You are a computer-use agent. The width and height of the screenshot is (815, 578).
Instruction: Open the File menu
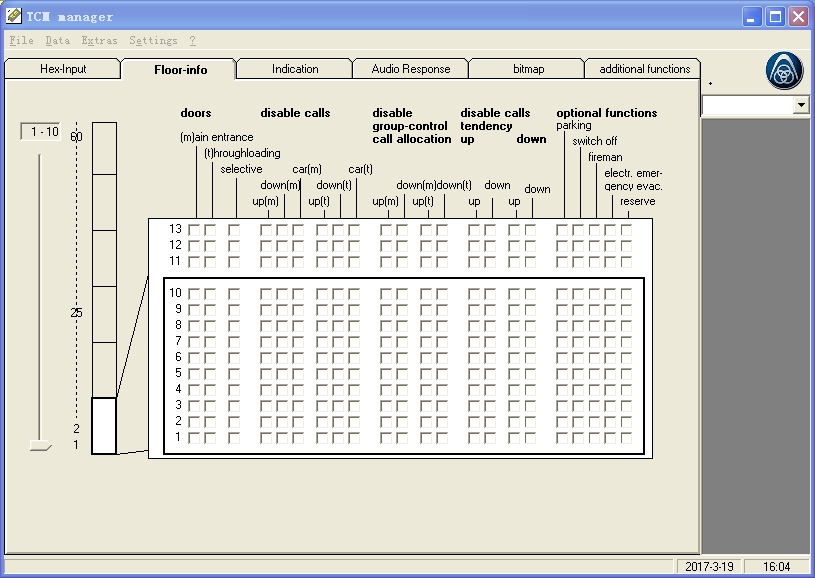pos(19,41)
